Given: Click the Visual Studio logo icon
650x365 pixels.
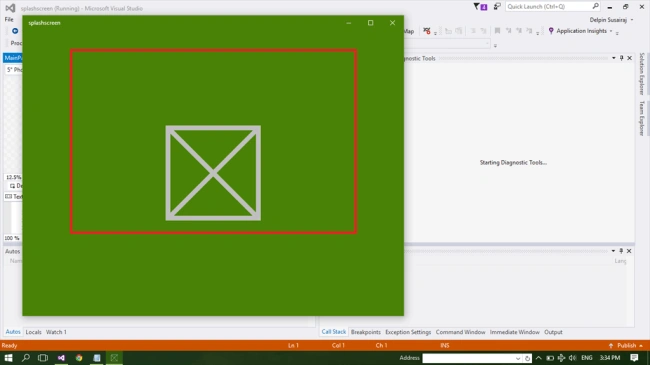Looking at the screenshot, I should pyautogui.click(x=10, y=8).
